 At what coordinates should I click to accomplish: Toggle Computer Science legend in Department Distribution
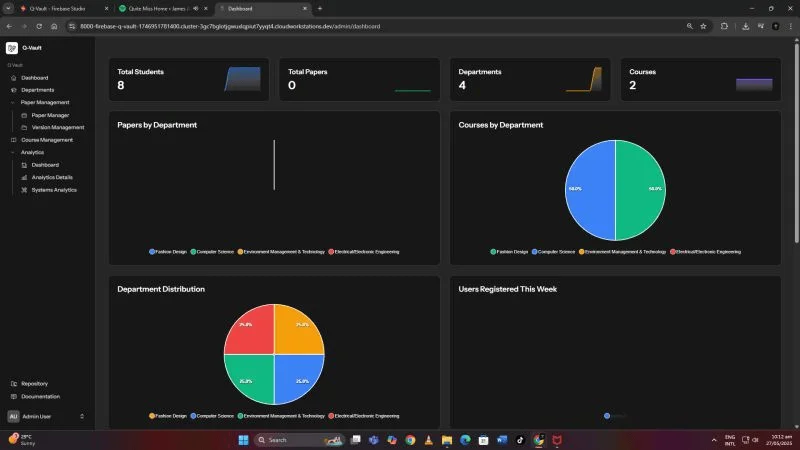point(212,416)
